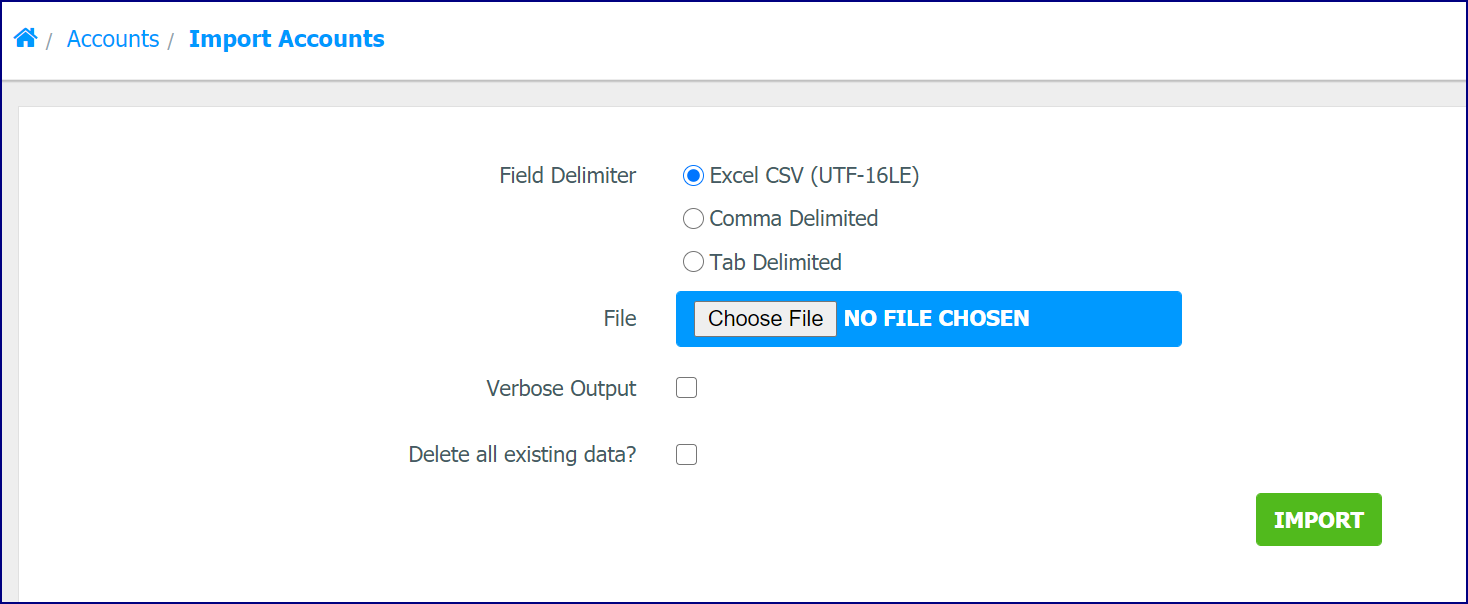Screen dimensions: 1468x604
Task: Click the Verbose Output label text
Action: coord(561,388)
